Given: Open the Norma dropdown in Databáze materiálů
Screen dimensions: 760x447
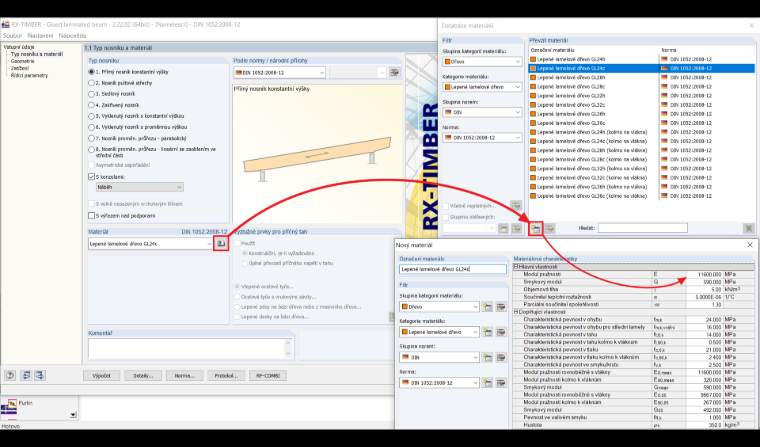Looking at the screenshot, I should (482, 138).
